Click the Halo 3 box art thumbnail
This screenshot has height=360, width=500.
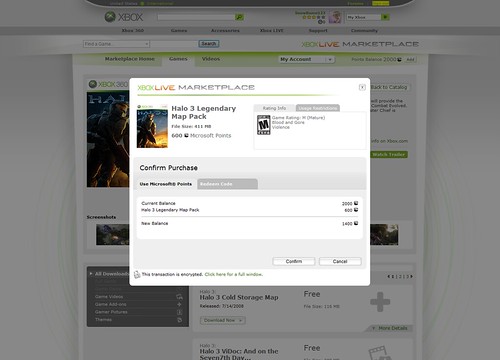(x=152, y=126)
